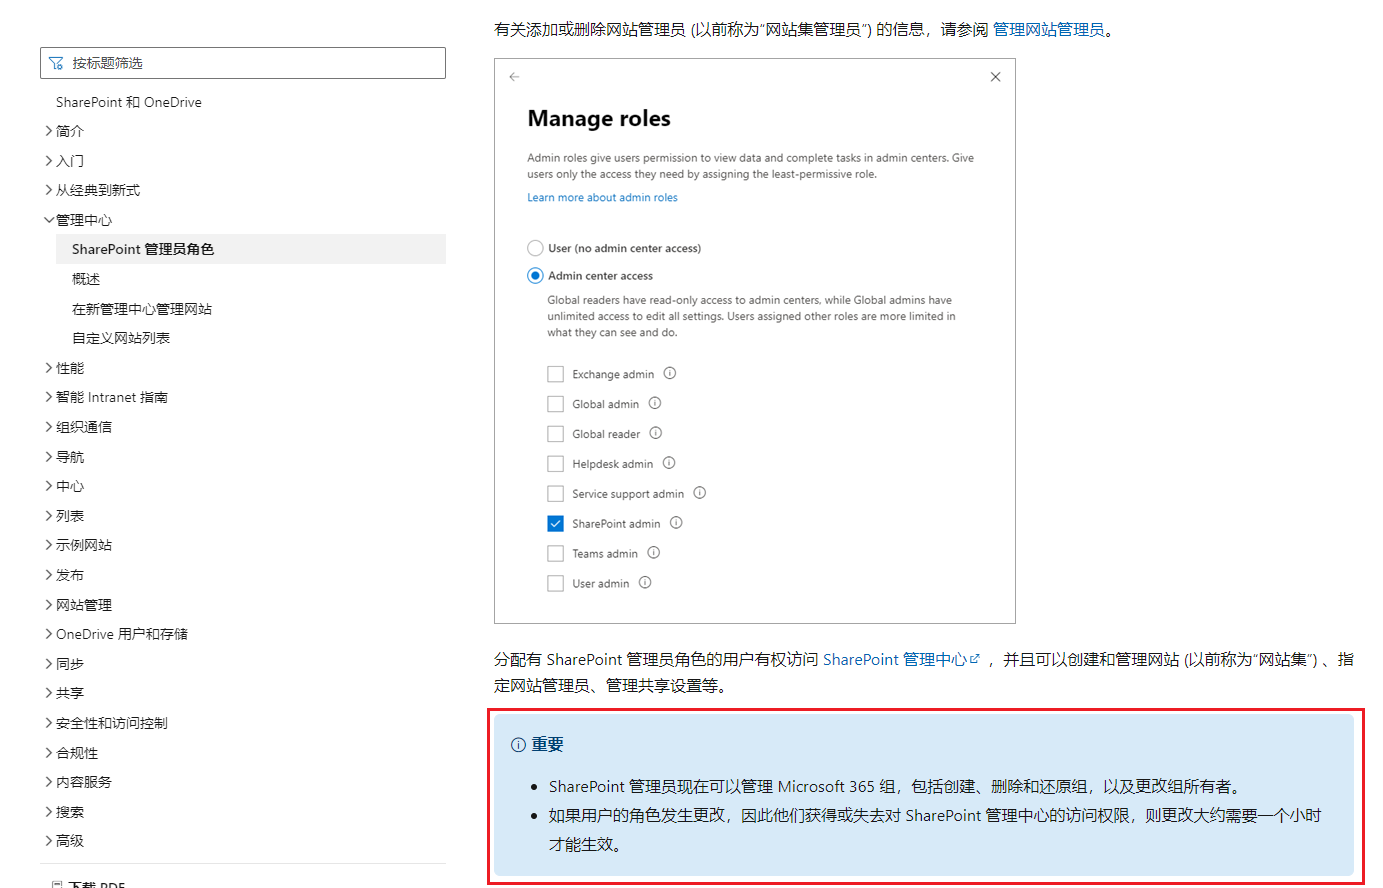The image size is (1383, 888).
Task: Click info icon next to Exchange admin
Action: tap(670, 373)
